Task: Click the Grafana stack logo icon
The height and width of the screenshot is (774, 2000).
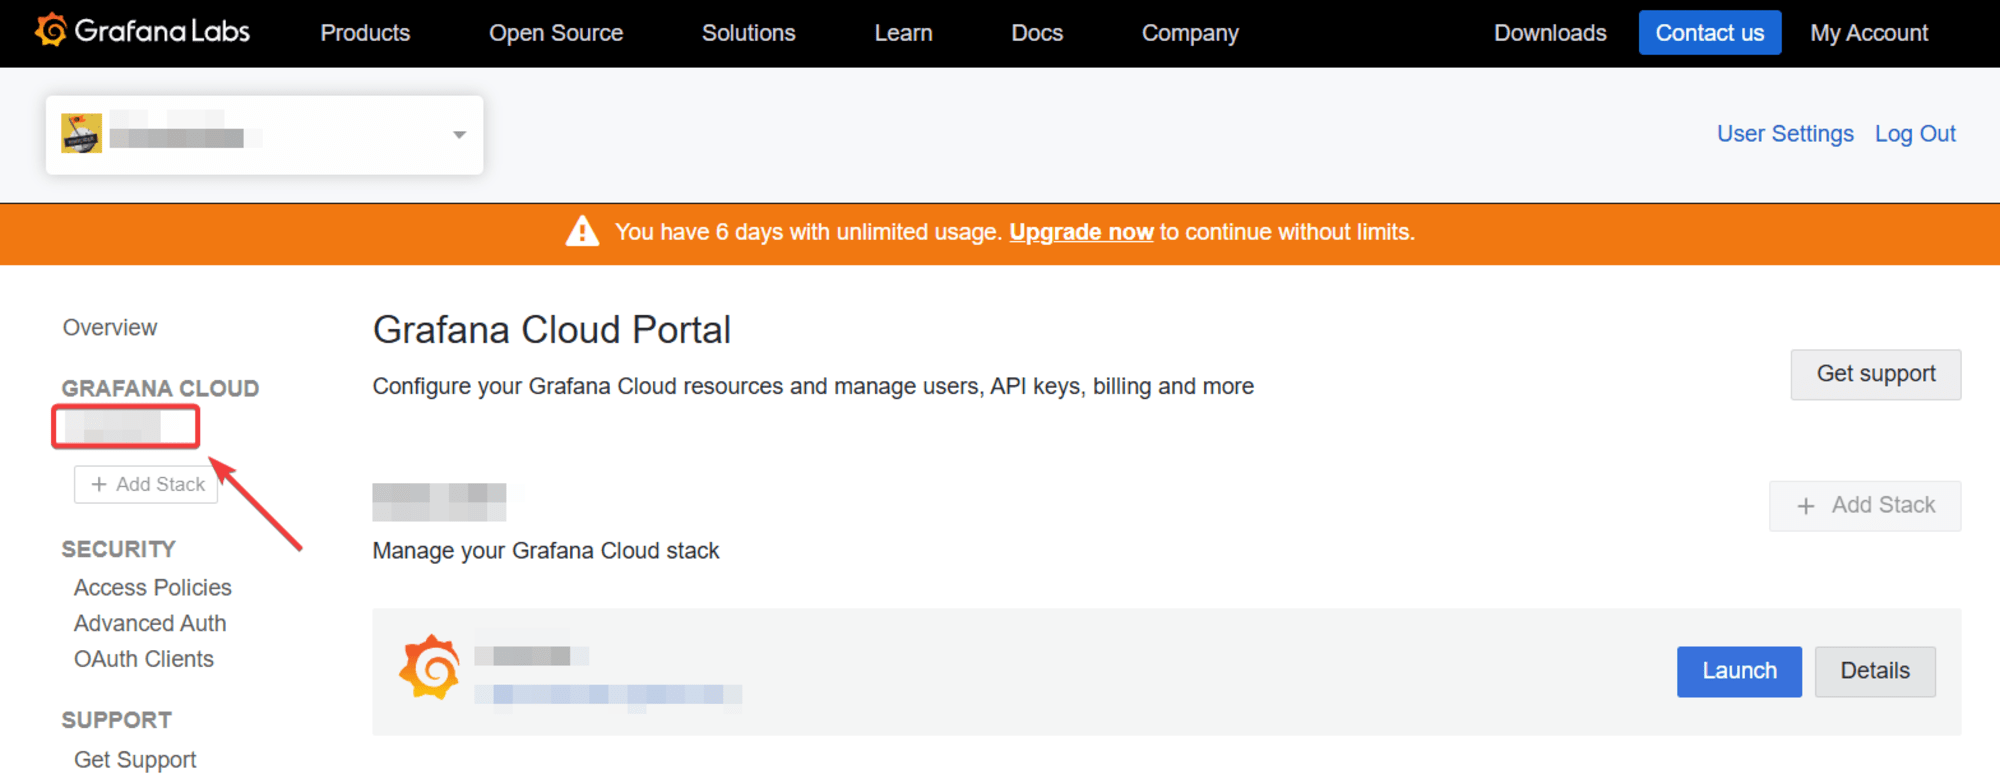Action: 430,667
